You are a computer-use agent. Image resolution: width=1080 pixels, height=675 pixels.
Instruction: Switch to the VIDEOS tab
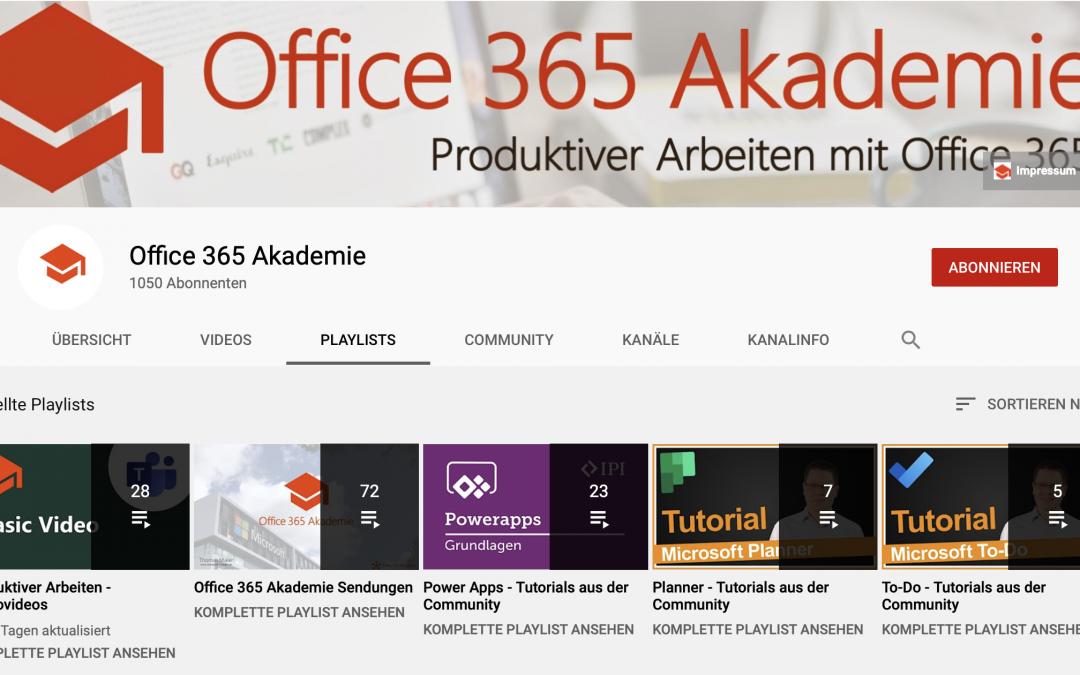click(225, 340)
